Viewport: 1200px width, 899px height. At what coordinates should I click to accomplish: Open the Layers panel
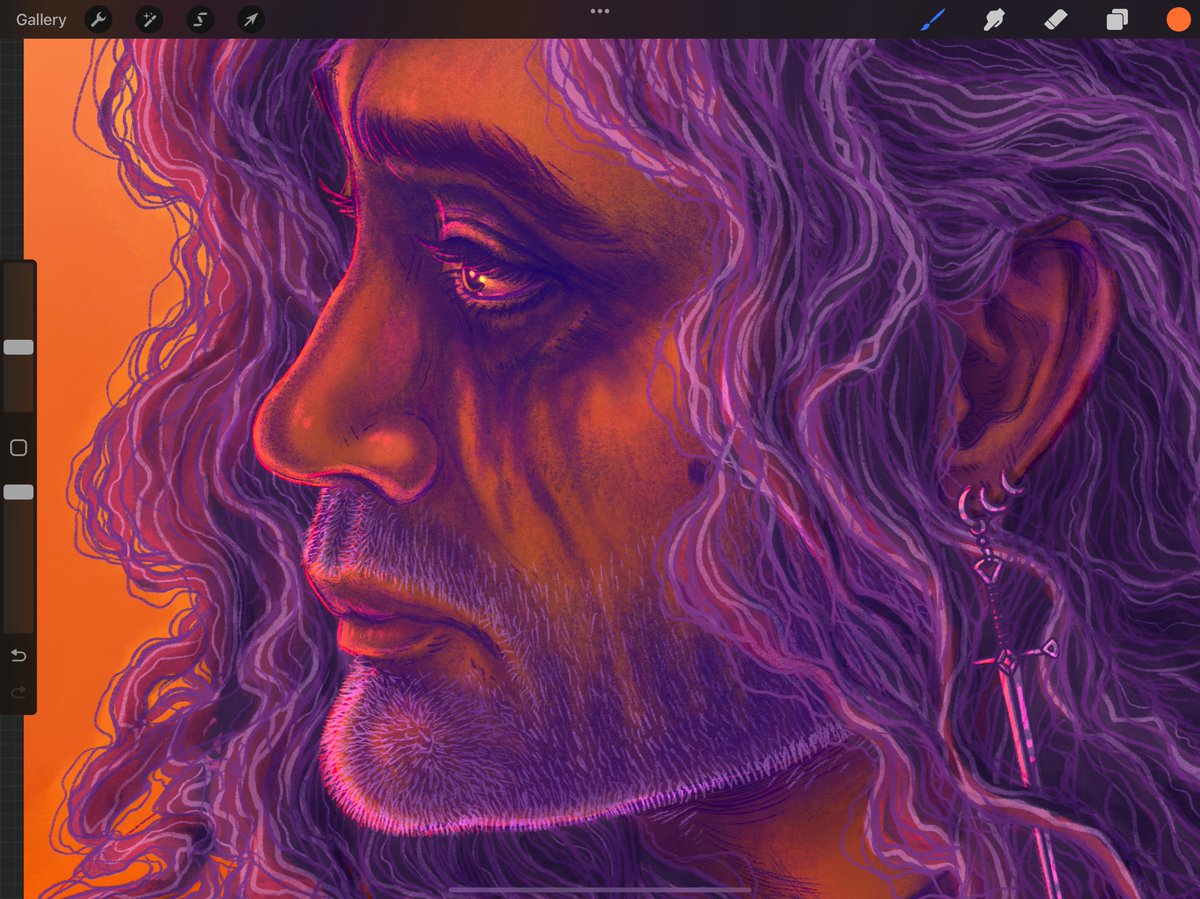point(1117,20)
